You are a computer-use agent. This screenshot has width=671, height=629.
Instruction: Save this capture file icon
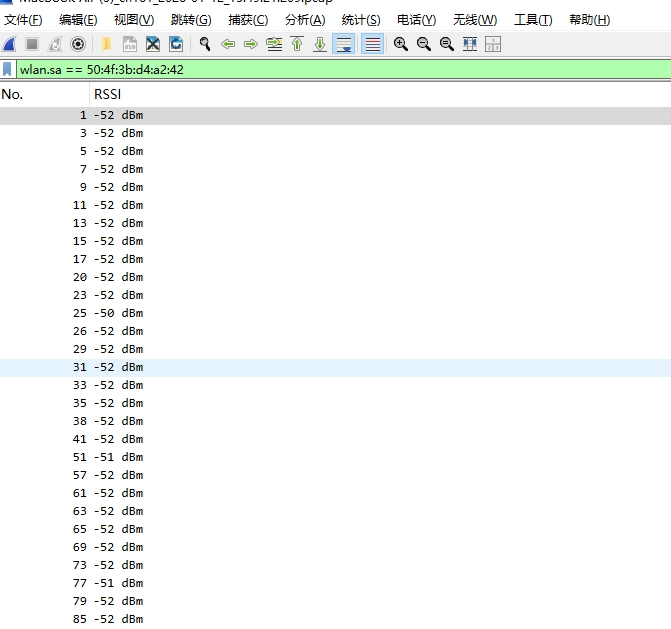pyautogui.click(x=130, y=44)
